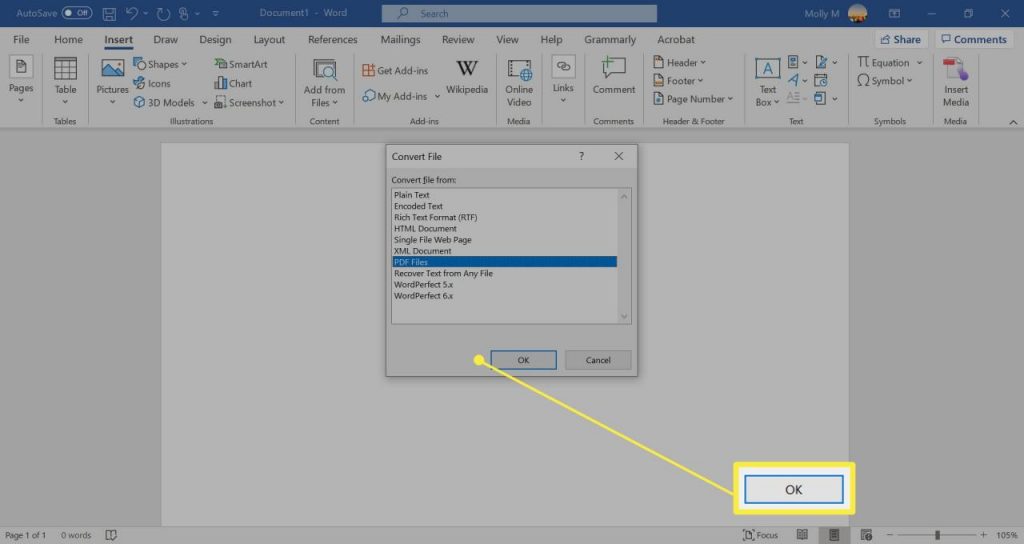Viewport: 1024px width, 544px height.
Task: Click the proofing book icon in status bar
Action: [111, 535]
